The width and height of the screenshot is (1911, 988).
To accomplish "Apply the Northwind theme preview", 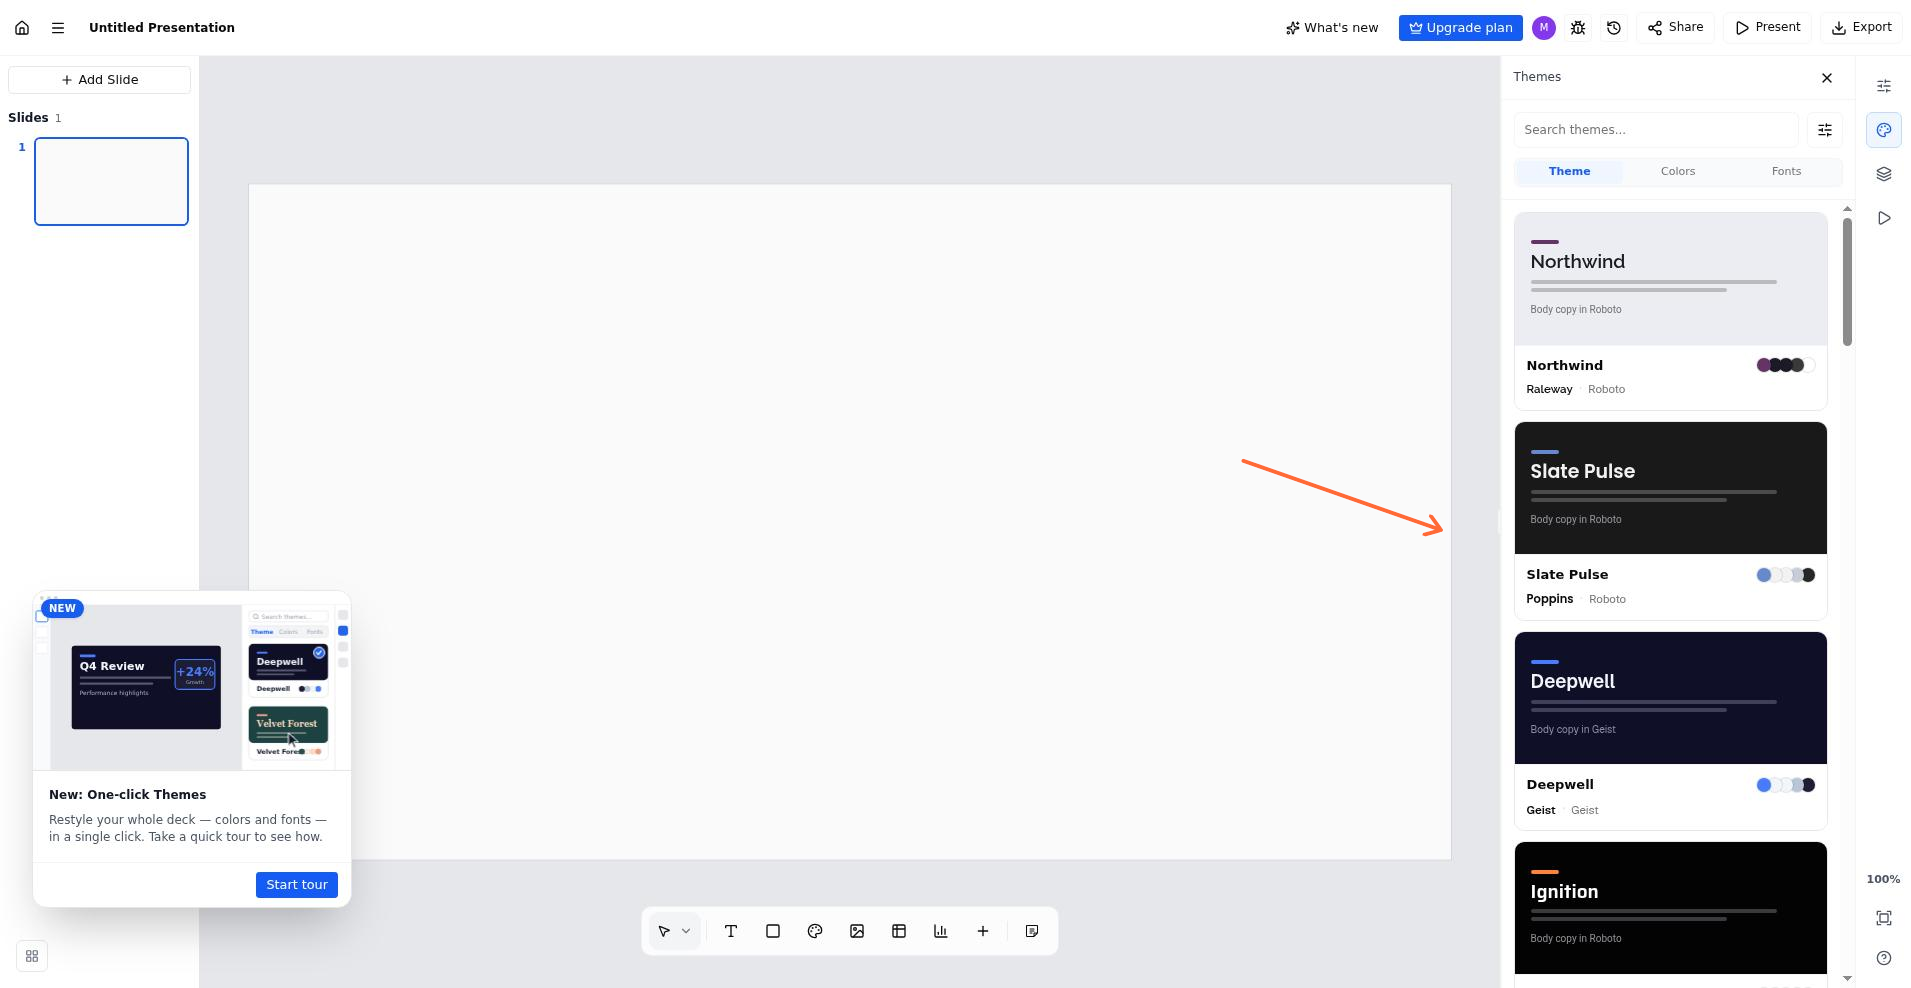I will (x=1671, y=279).
